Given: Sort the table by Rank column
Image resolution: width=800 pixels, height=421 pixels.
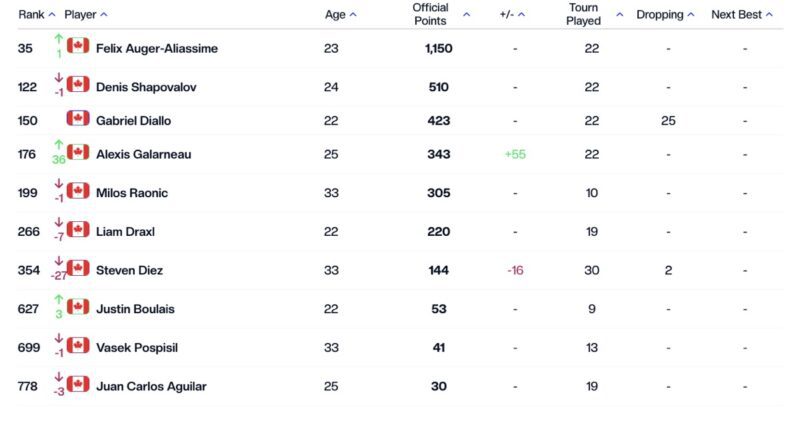Looking at the screenshot, I should [x=36, y=15].
